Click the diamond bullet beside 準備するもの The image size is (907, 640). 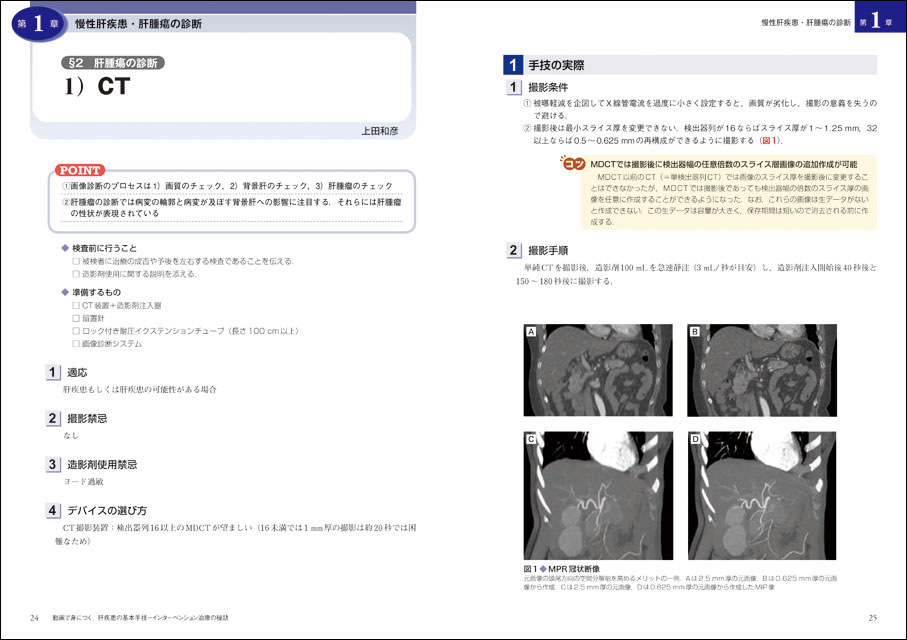point(65,291)
